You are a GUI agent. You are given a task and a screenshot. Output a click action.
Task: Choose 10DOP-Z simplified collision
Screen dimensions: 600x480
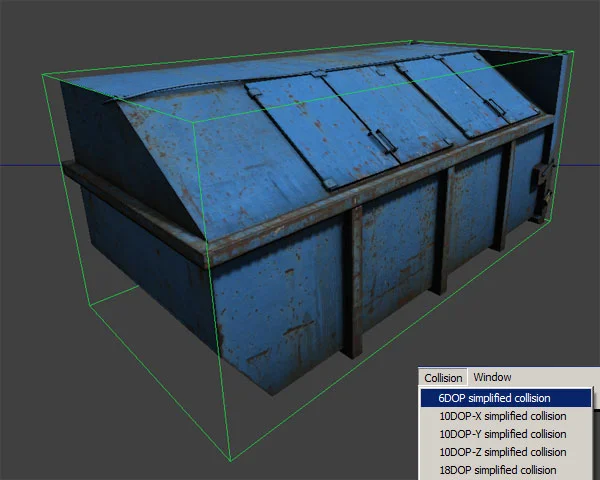[x=505, y=452]
